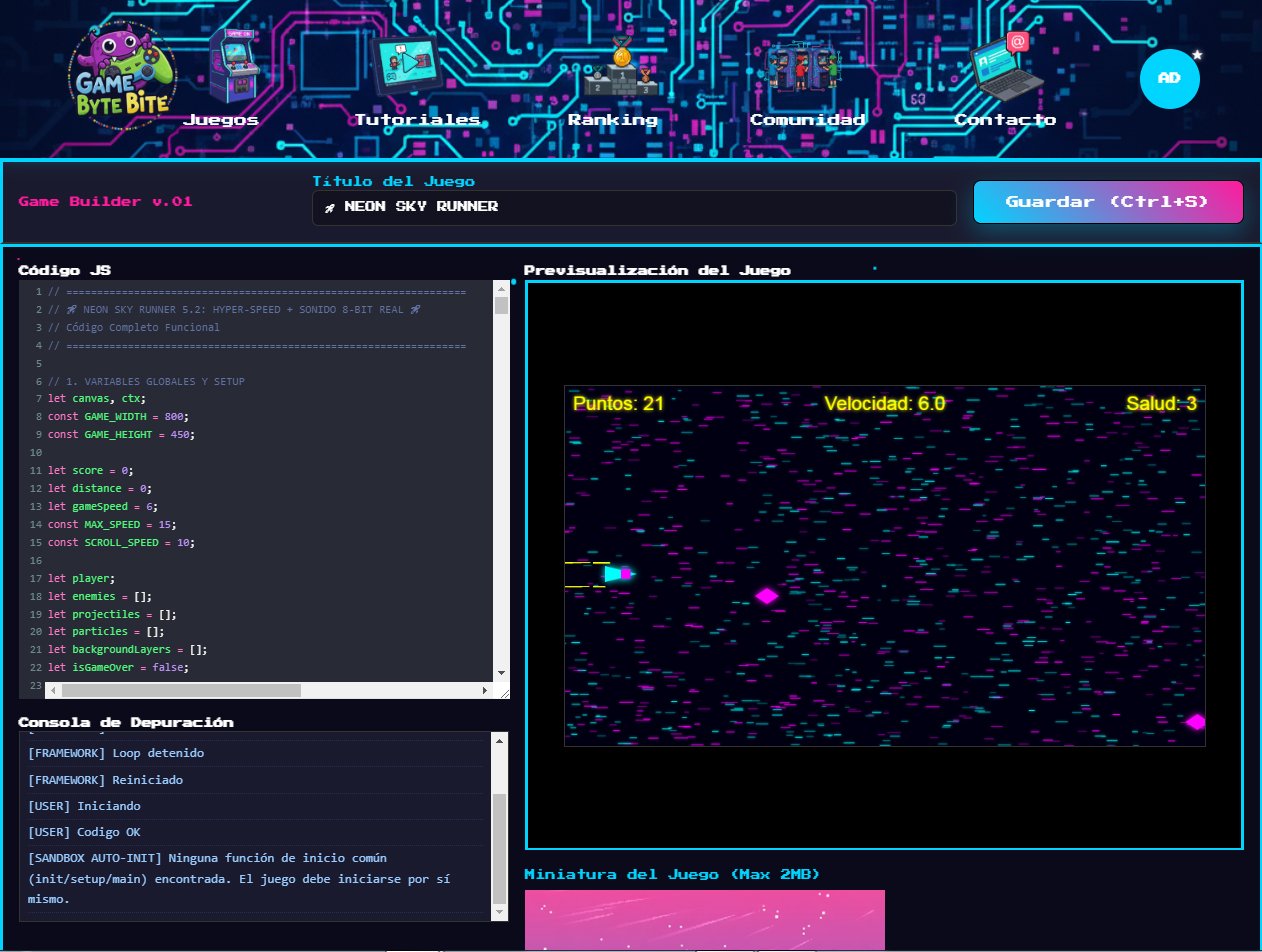Open the Ranking page

613,120
